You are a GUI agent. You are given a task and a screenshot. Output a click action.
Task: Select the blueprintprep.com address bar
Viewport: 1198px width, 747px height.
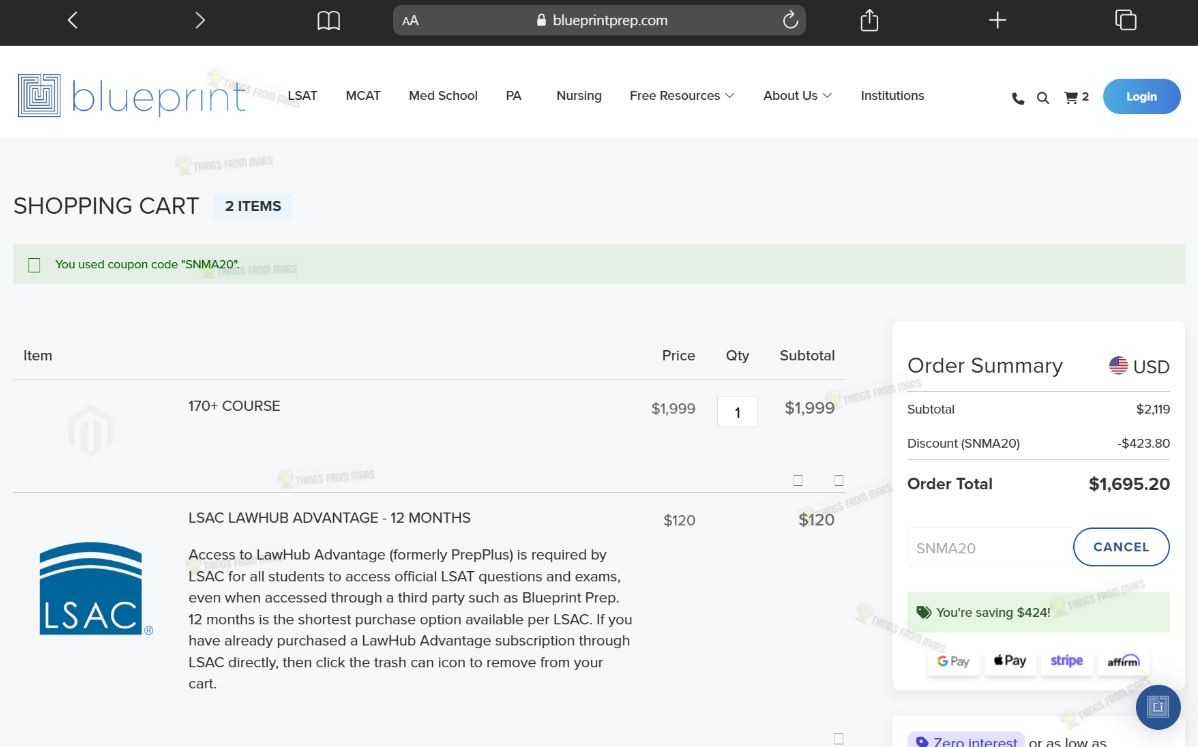(599, 21)
